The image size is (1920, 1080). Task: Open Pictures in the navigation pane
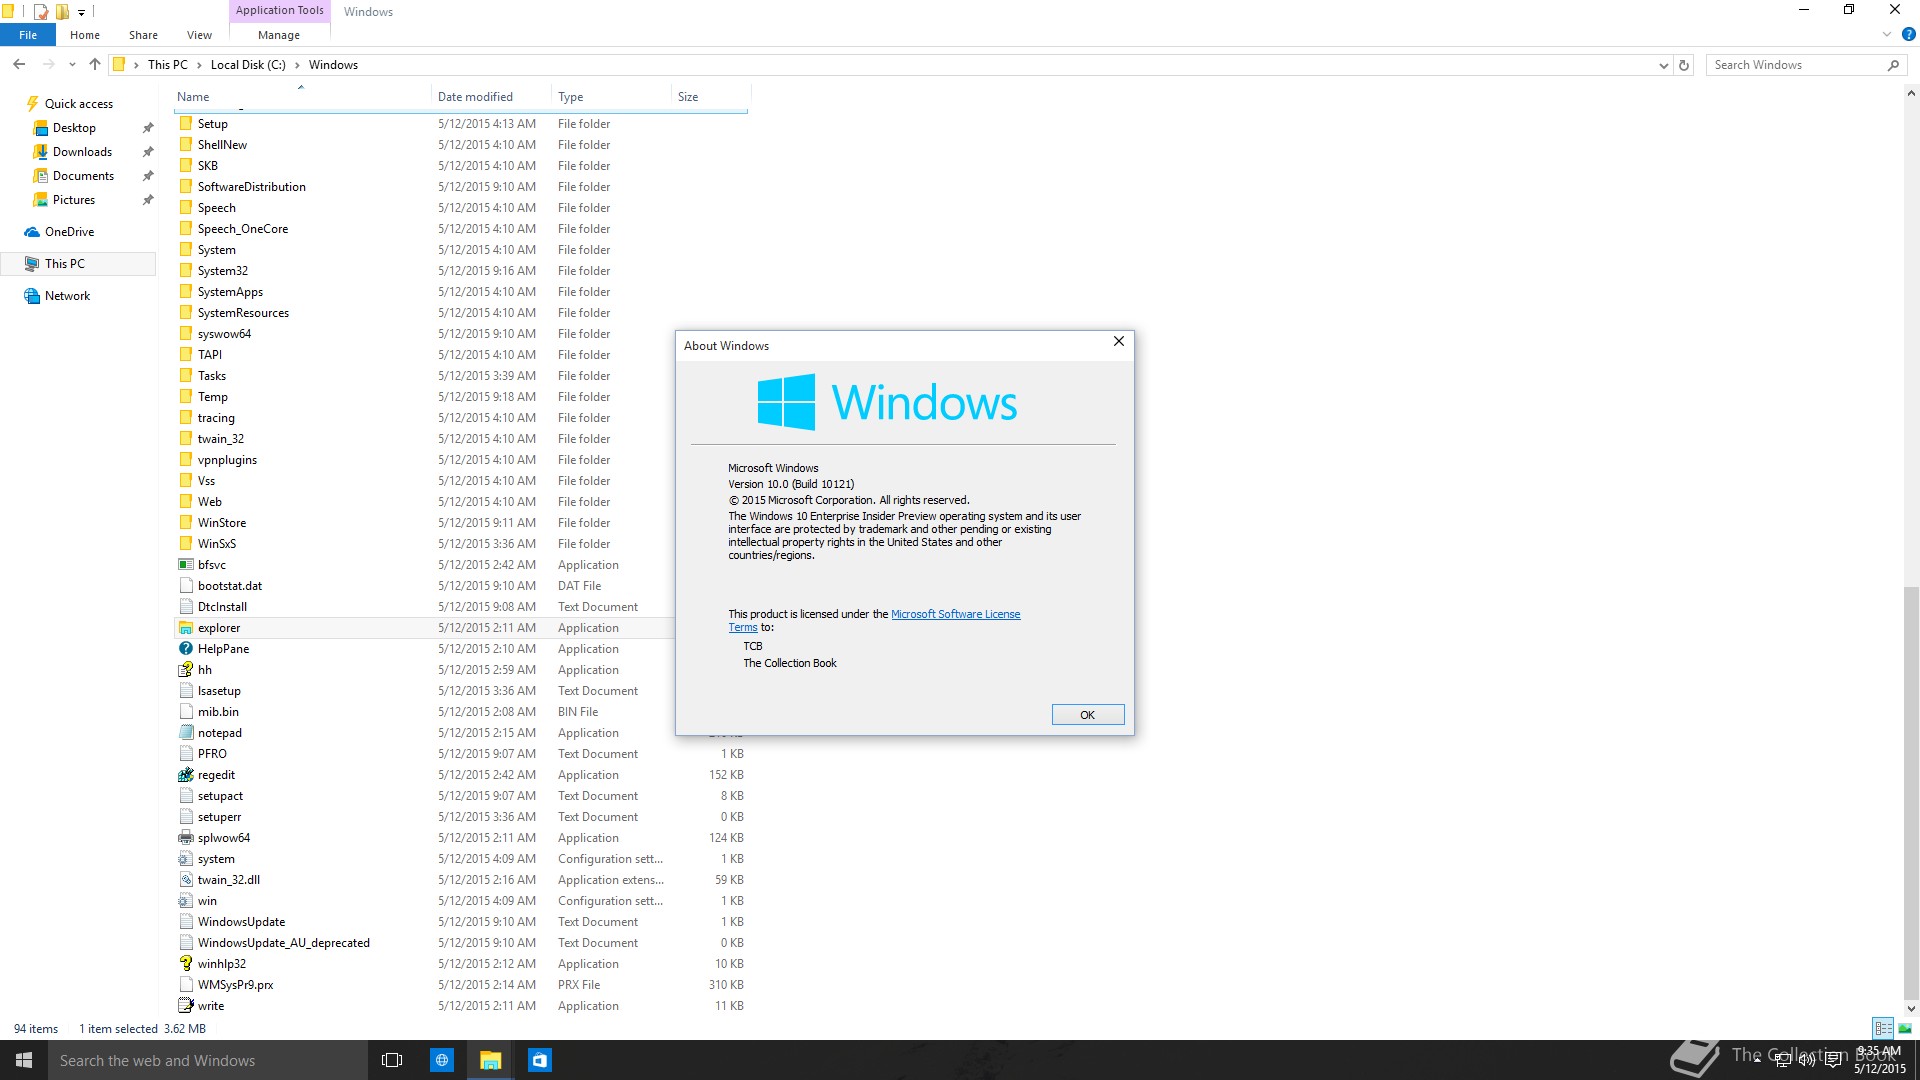[74, 200]
